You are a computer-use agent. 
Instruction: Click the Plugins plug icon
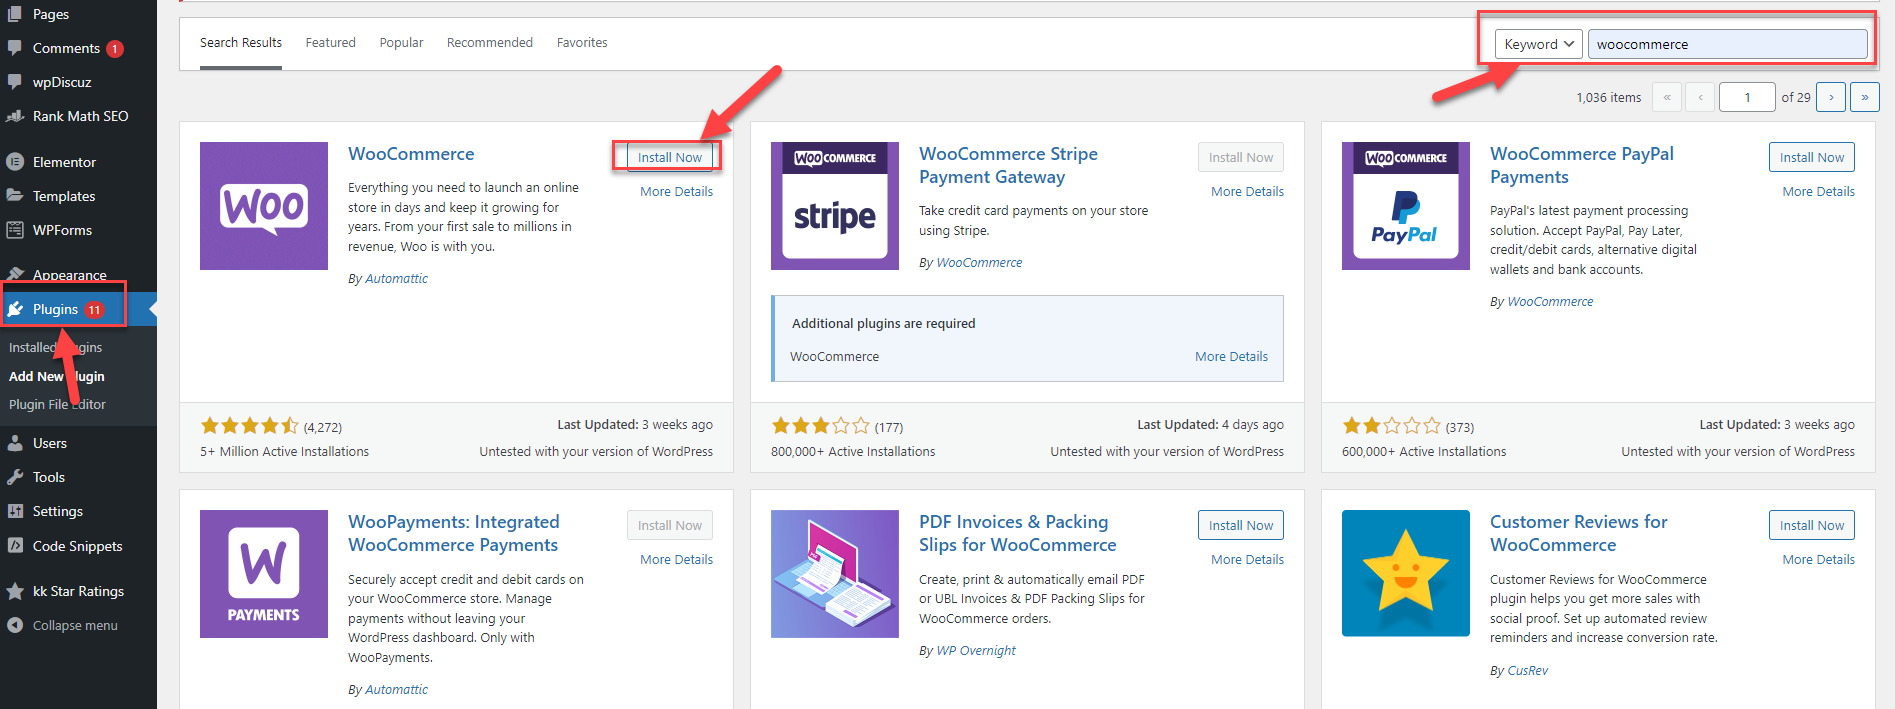pyautogui.click(x=15, y=309)
